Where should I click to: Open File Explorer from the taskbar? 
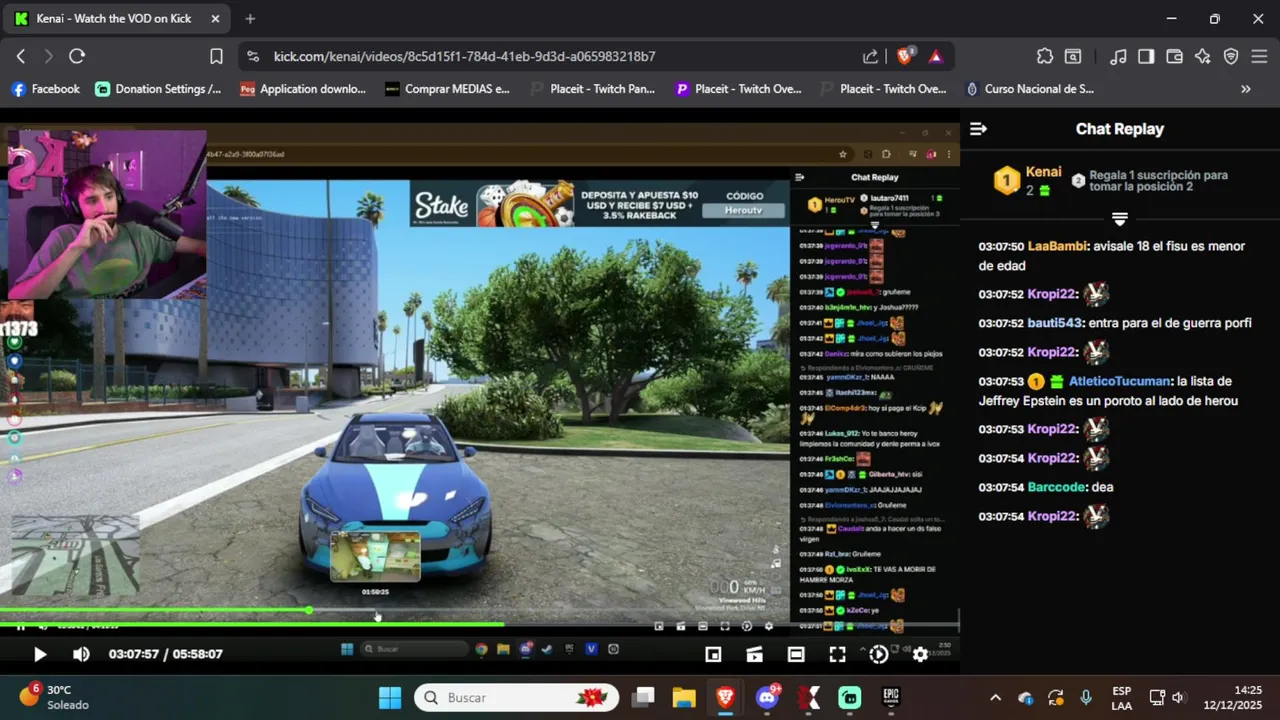point(684,697)
